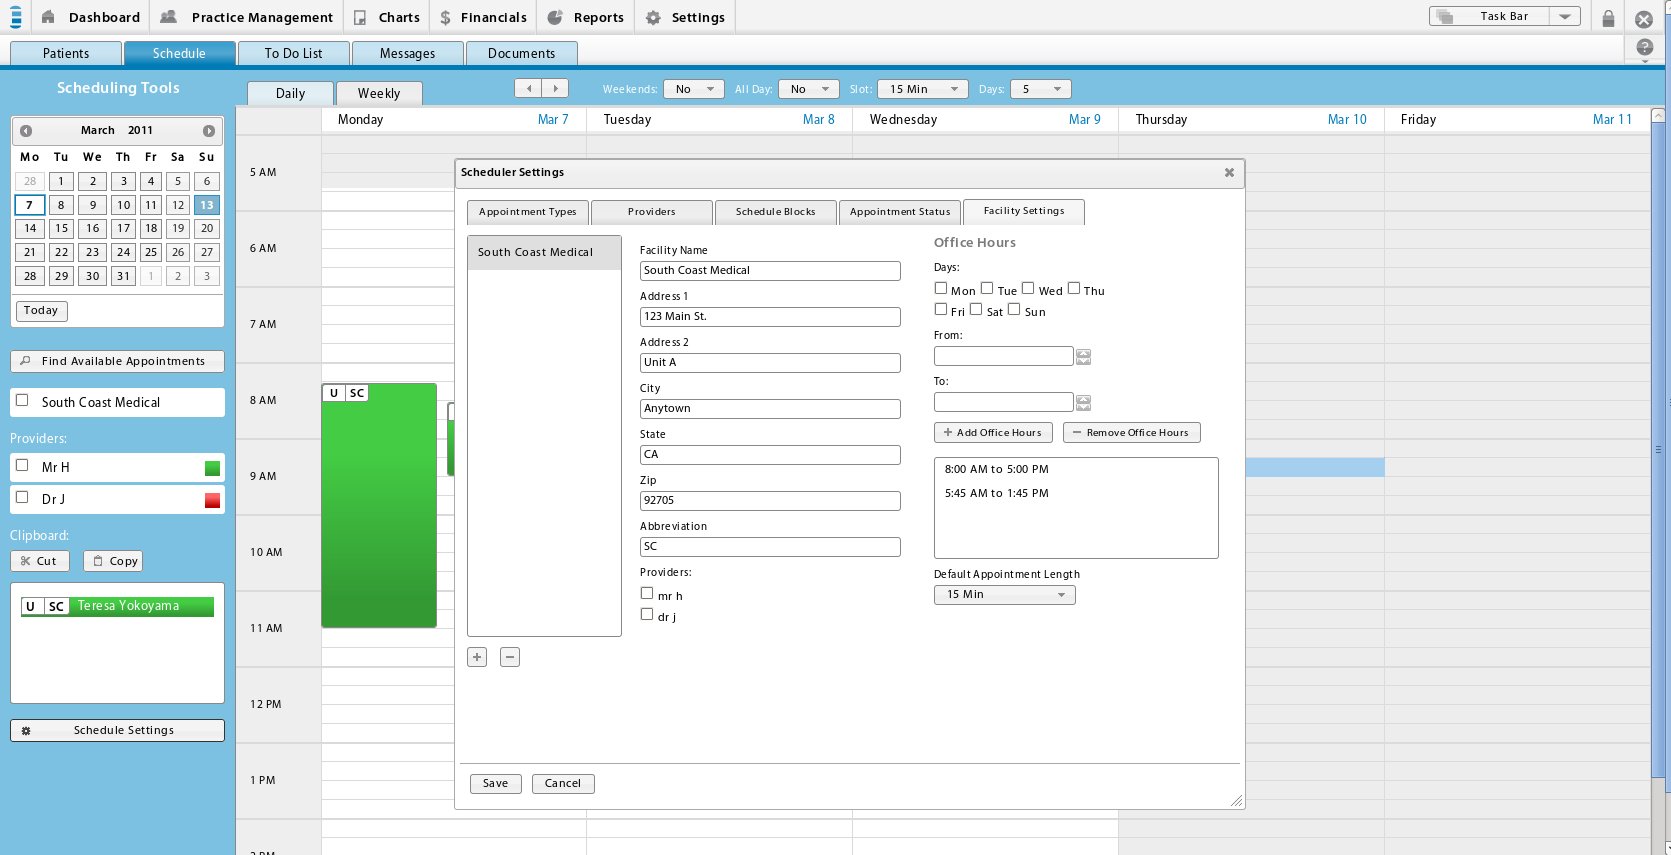1671x855 pixels.
Task: Open the Weekends dropdown
Action: (x=694, y=89)
